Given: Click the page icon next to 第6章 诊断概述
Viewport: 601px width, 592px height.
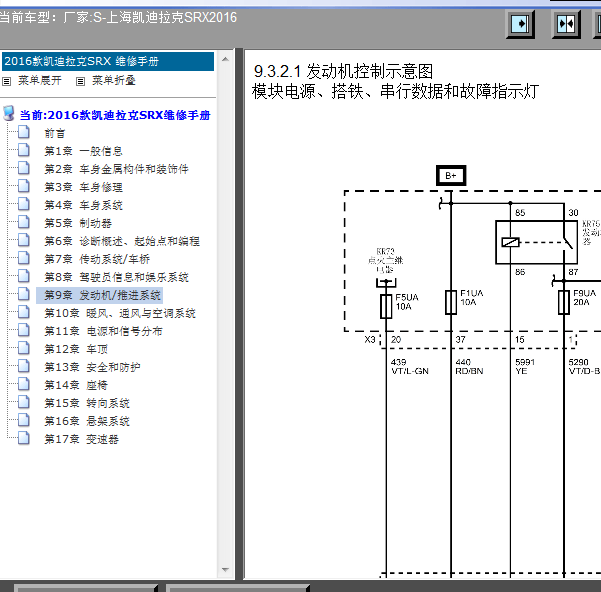Looking at the screenshot, I should [x=24, y=240].
